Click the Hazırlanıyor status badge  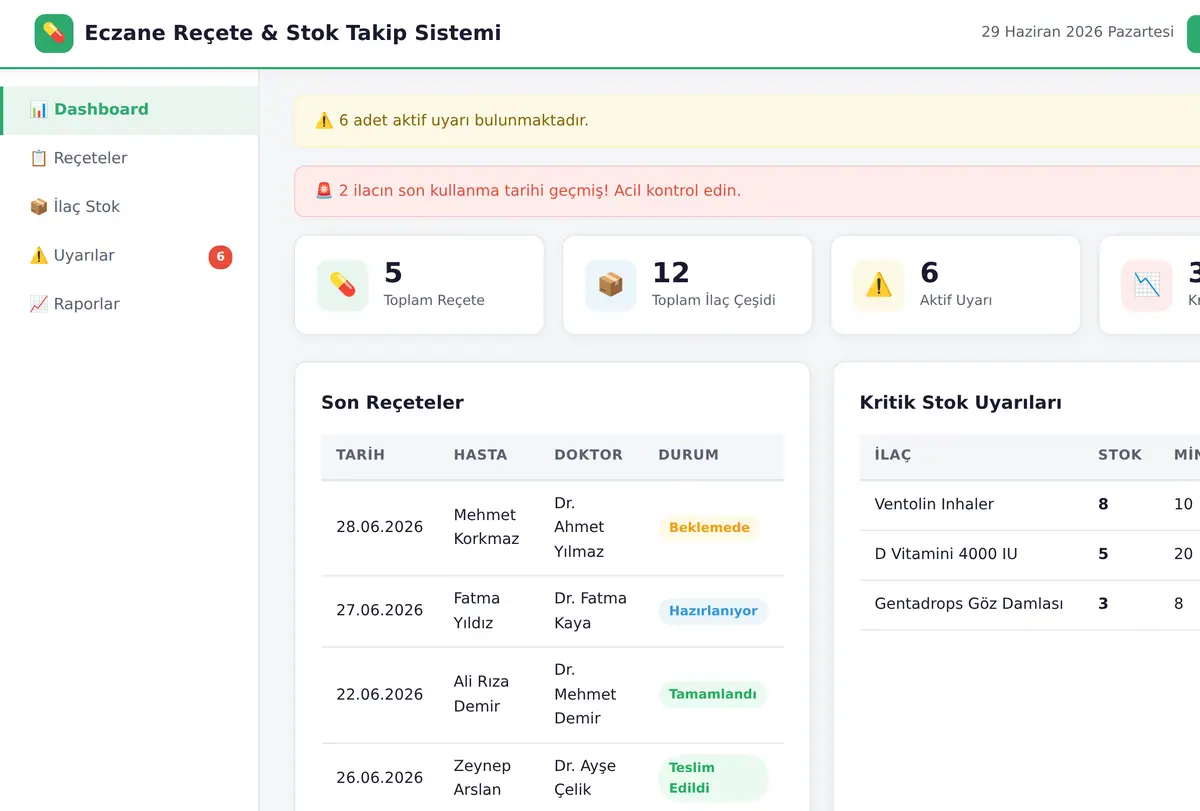pos(713,611)
